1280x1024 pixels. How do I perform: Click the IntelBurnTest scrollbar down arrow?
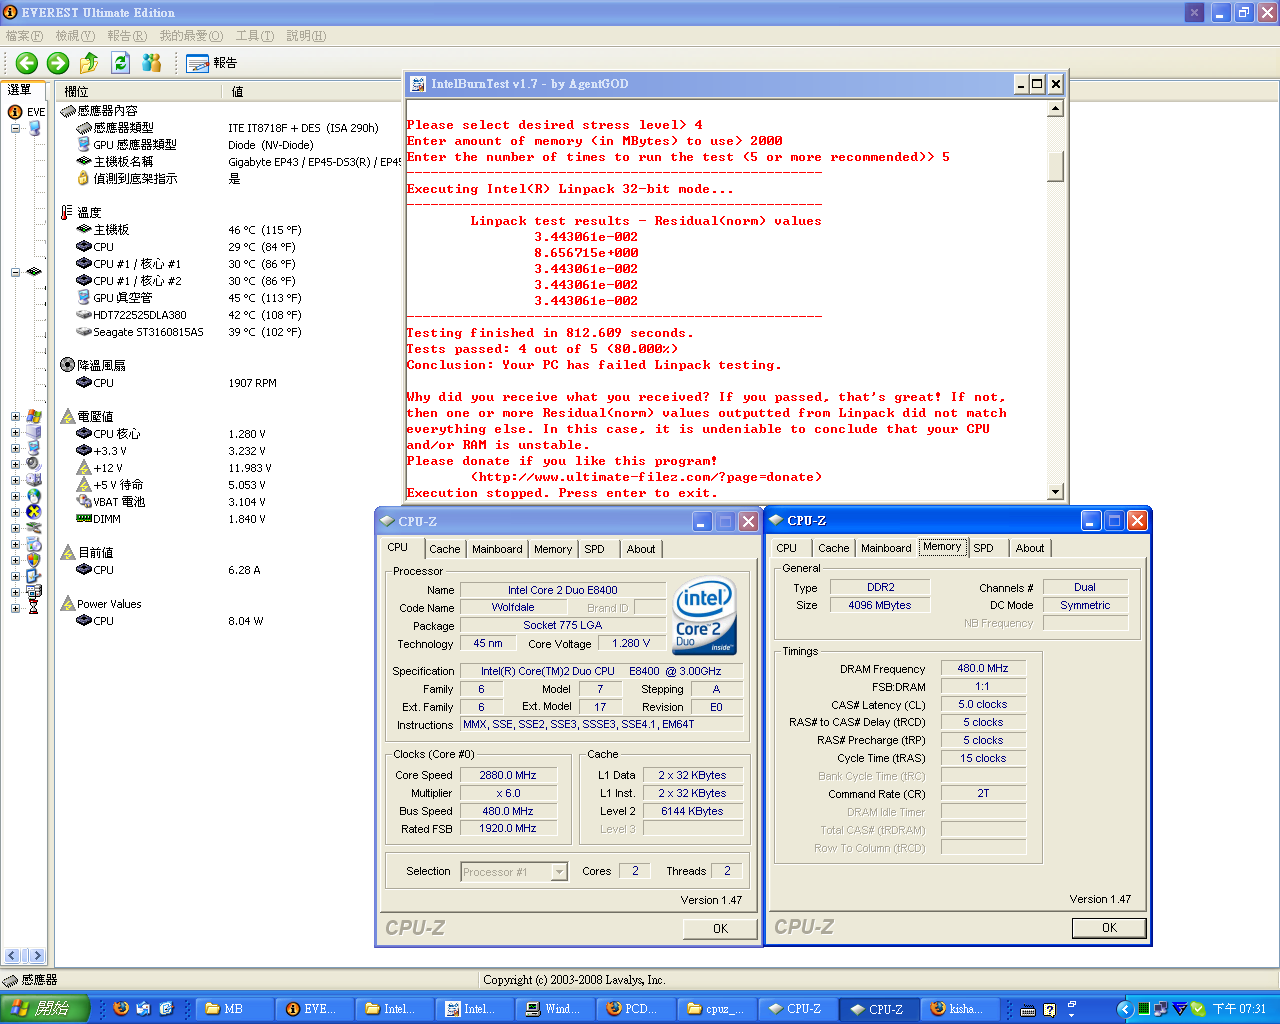(x=1055, y=491)
